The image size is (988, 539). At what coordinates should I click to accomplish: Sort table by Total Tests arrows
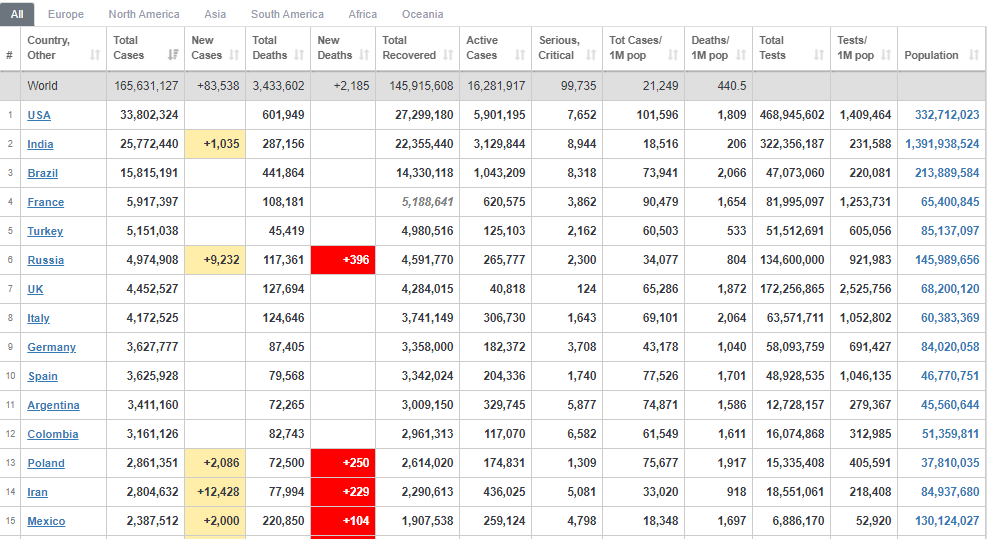coord(819,55)
